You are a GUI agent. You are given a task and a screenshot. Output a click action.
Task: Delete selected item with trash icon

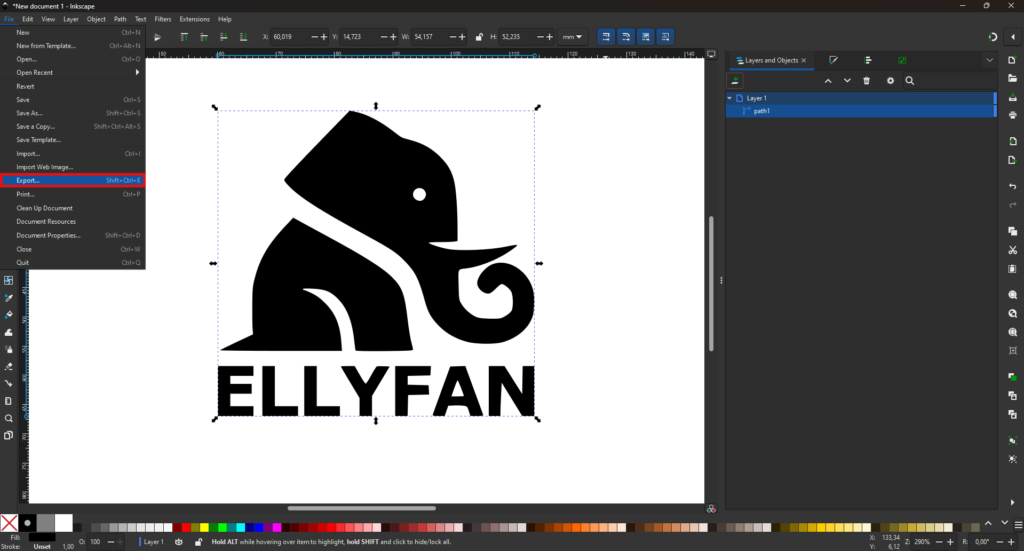[866, 80]
